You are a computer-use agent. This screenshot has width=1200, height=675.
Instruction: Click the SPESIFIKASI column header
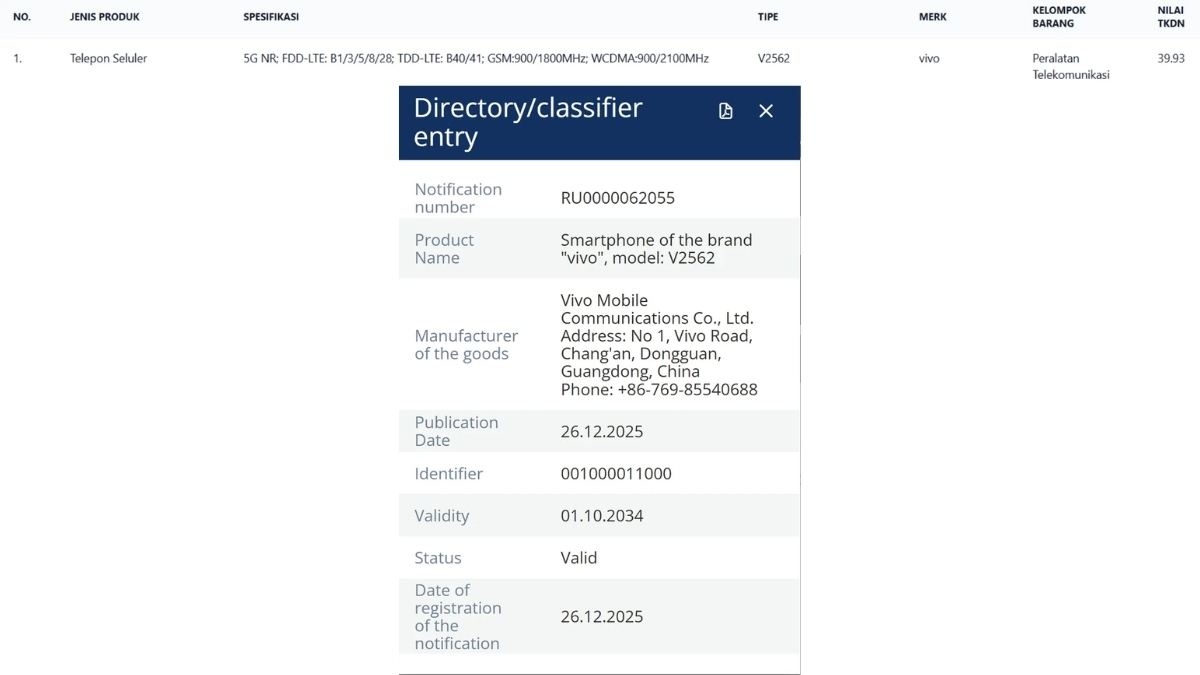tap(271, 17)
